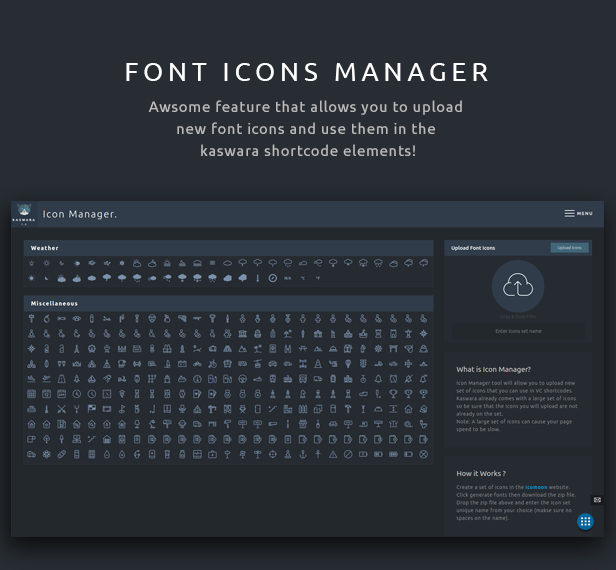The image size is (616, 570).
Task: Click the envelope icon on the right edge
Action: 597,500
